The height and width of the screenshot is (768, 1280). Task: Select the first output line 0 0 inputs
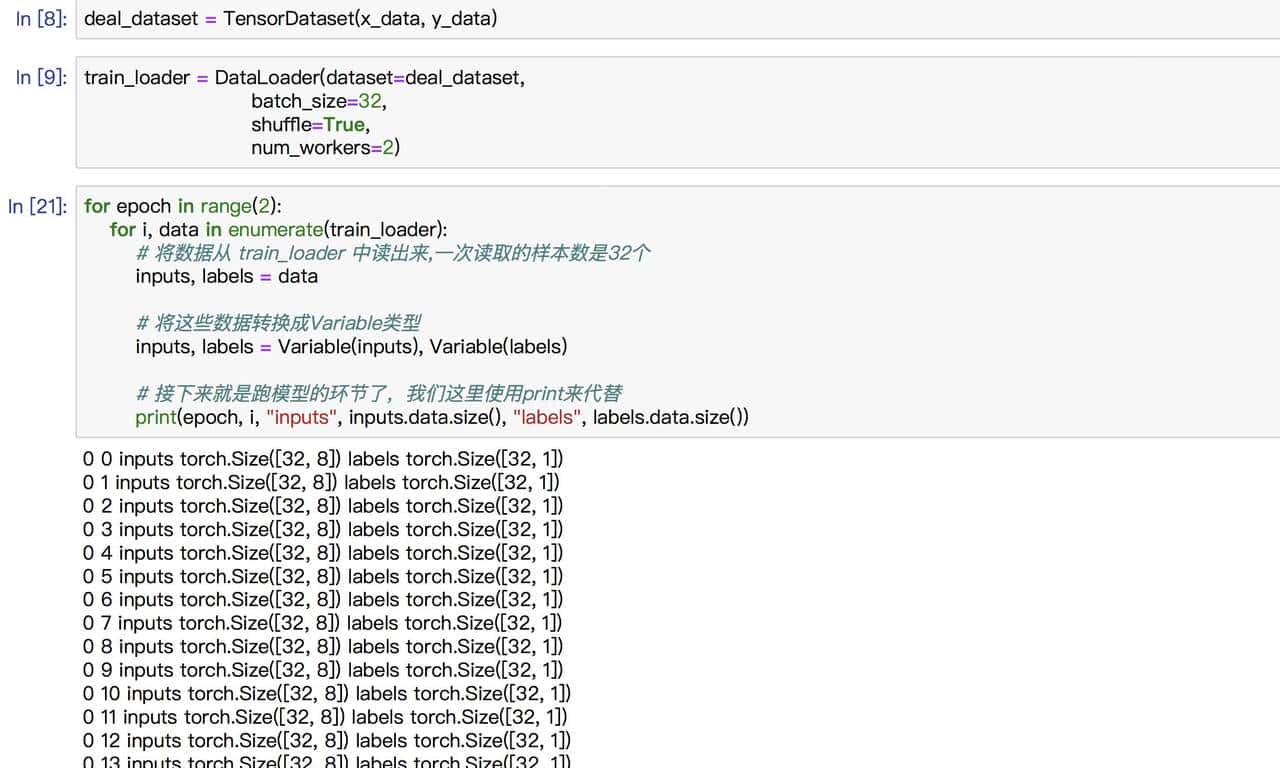click(x=320, y=458)
